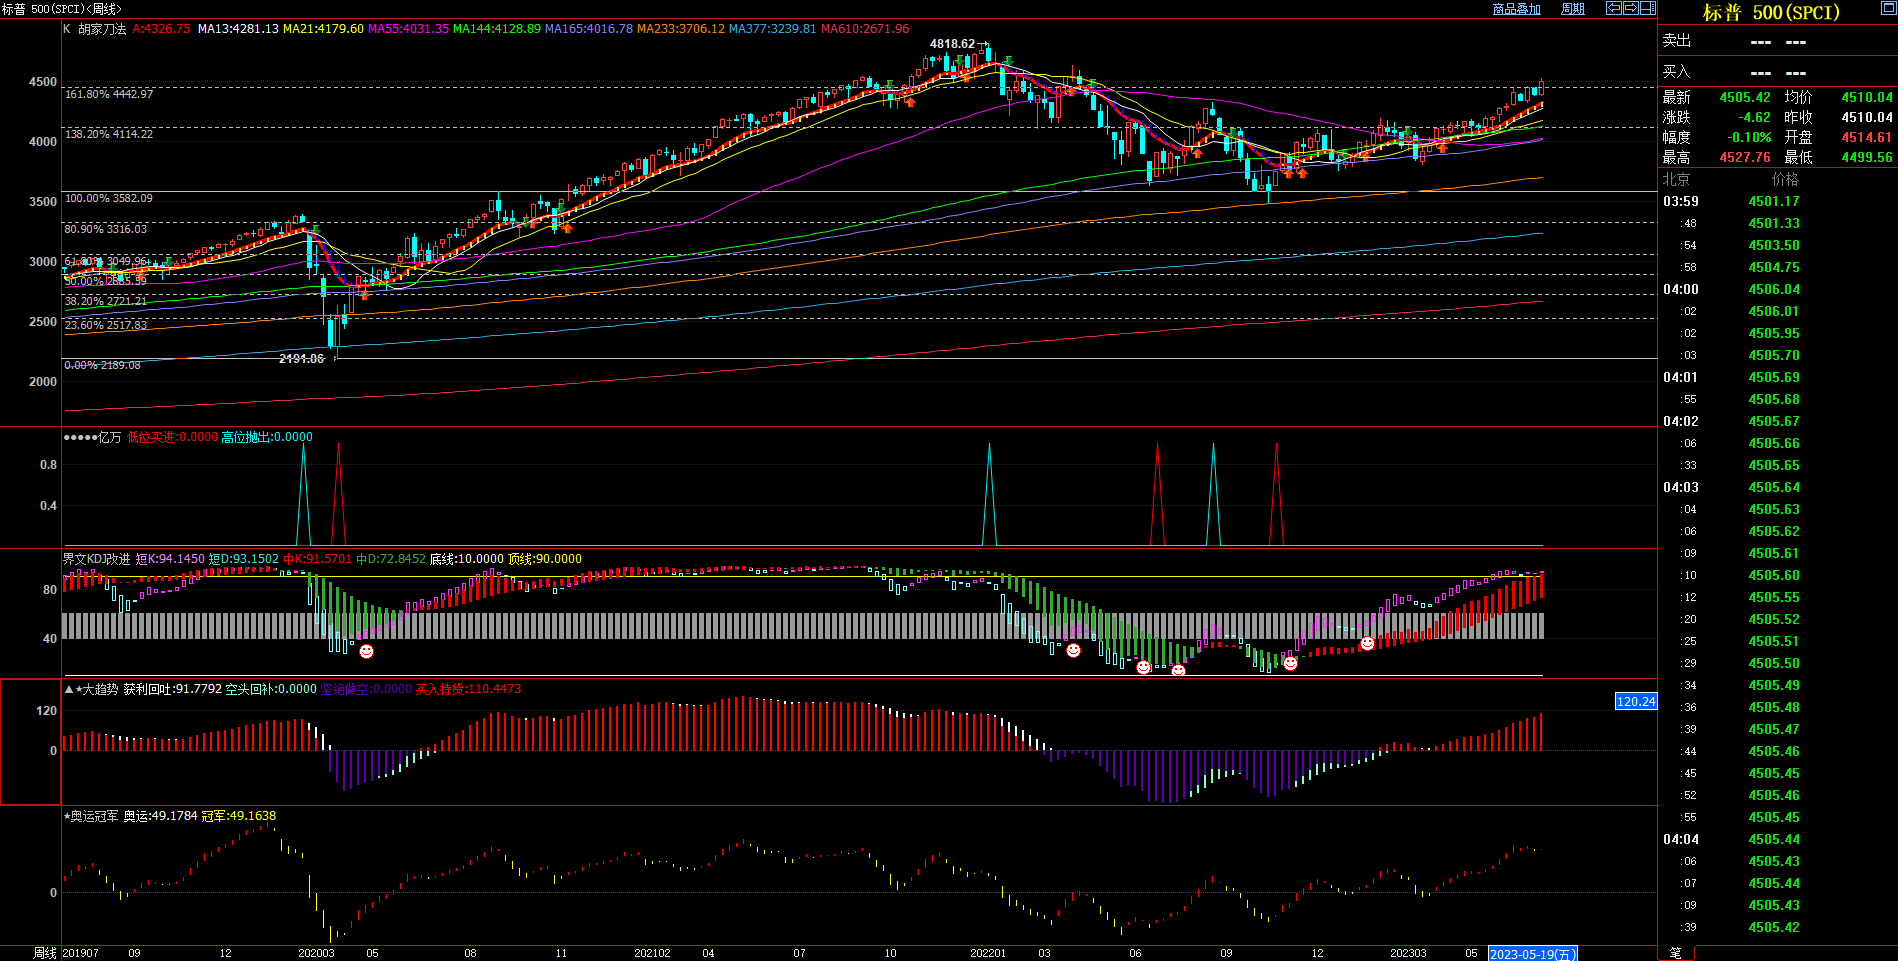The height and width of the screenshot is (961, 1898).
Task: Click the 100.00% 3582.09 Fibonacci label
Action: pyautogui.click(x=109, y=198)
